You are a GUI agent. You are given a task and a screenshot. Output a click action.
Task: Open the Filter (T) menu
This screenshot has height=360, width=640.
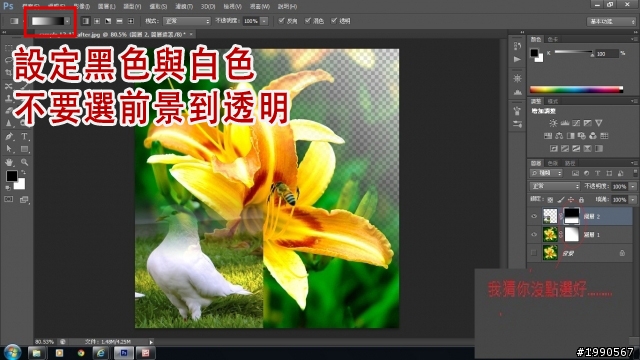point(184,7)
